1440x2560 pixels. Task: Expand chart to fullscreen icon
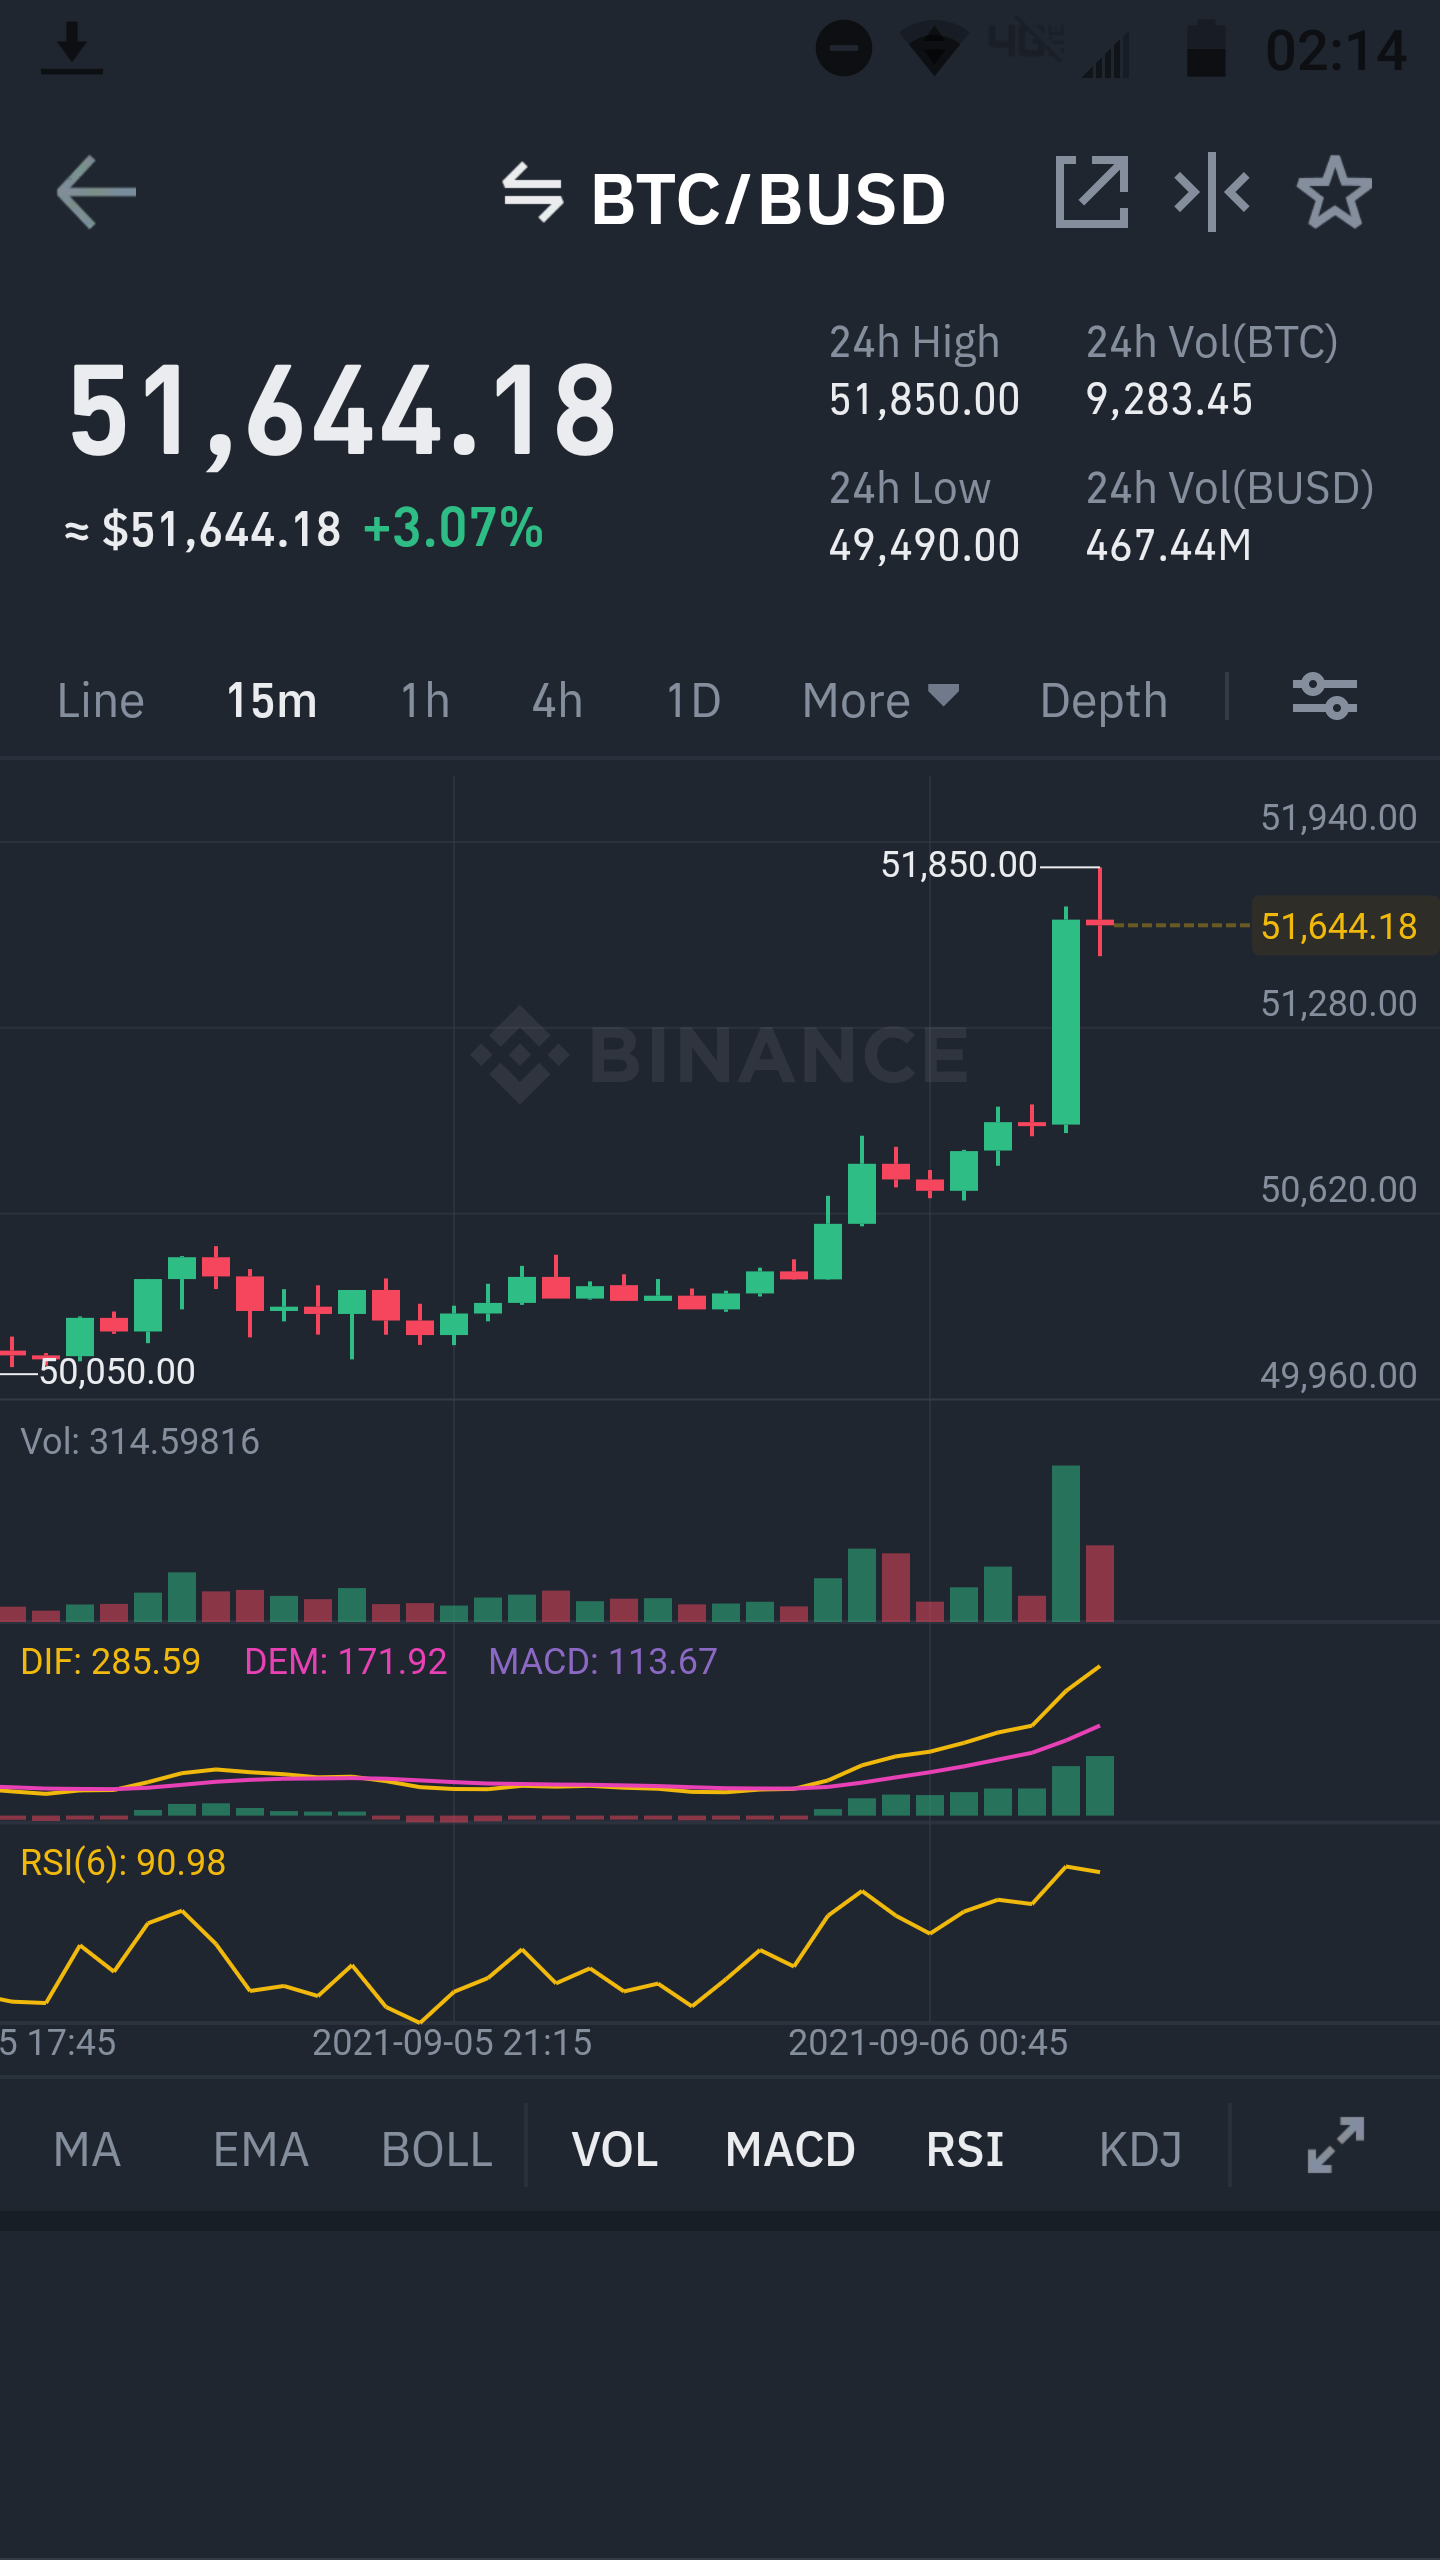pos(1336,2145)
